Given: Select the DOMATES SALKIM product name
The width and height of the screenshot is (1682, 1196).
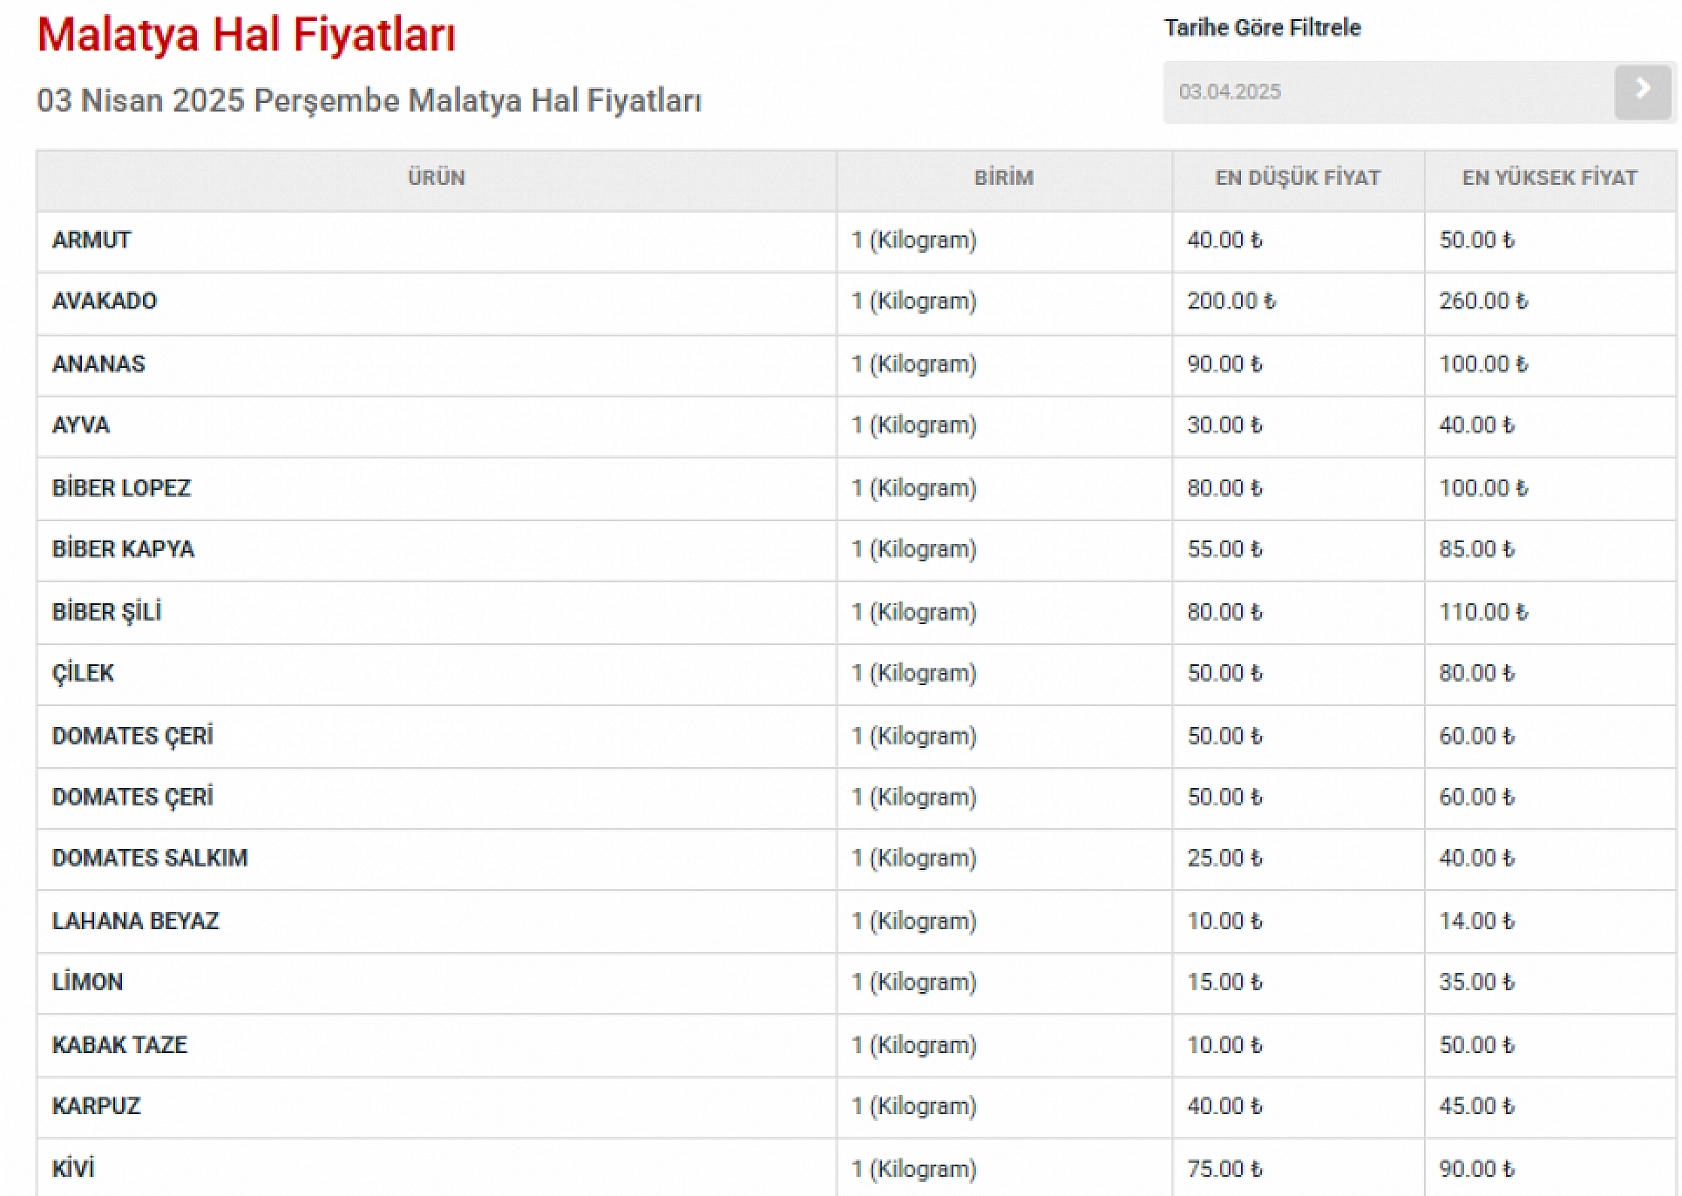Looking at the screenshot, I should point(150,858).
